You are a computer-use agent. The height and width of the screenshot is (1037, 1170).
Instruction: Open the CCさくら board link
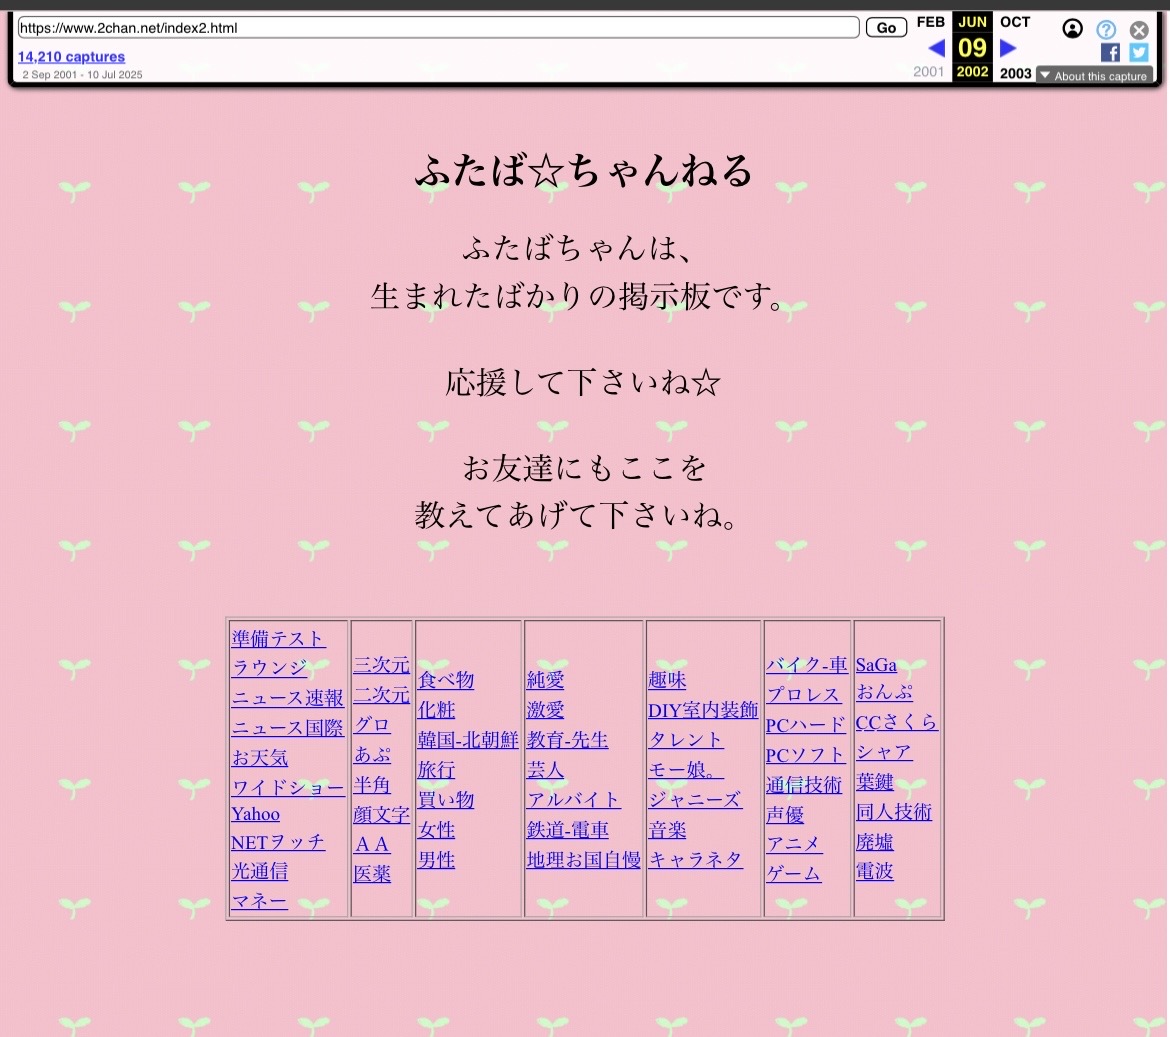coord(897,721)
